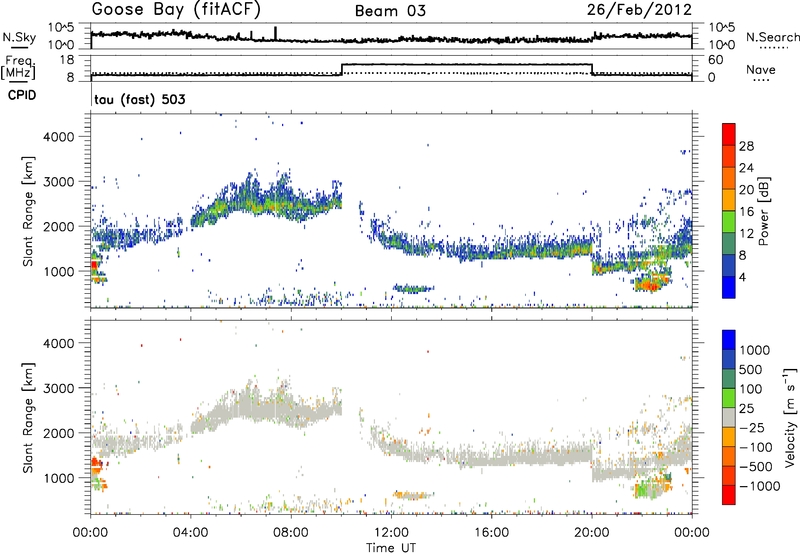Click the '3000' tick in the velocity panel
The height and width of the screenshot is (554, 800).
(x=59, y=388)
